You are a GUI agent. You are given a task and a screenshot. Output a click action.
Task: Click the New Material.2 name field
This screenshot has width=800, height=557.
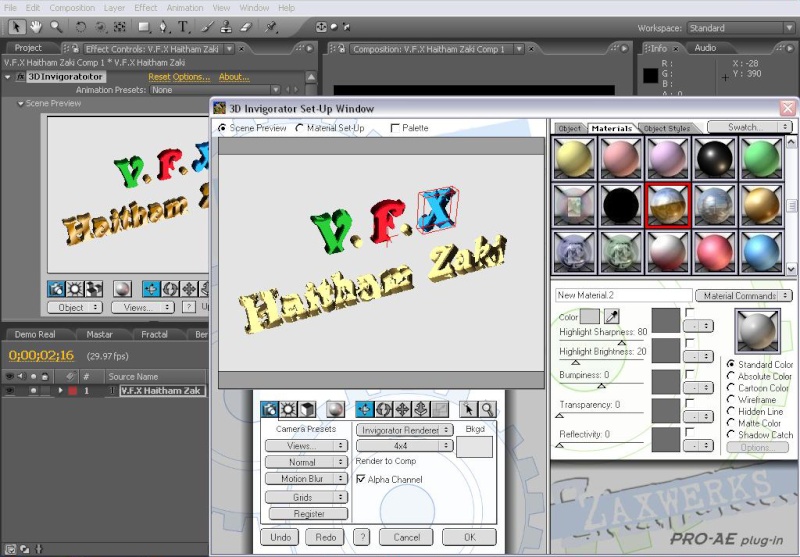tap(623, 295)
